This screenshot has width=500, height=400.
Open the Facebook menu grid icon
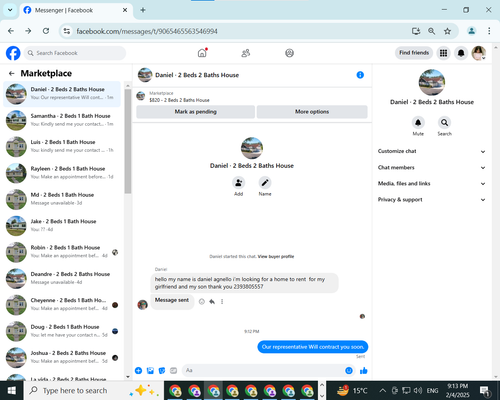443,53
